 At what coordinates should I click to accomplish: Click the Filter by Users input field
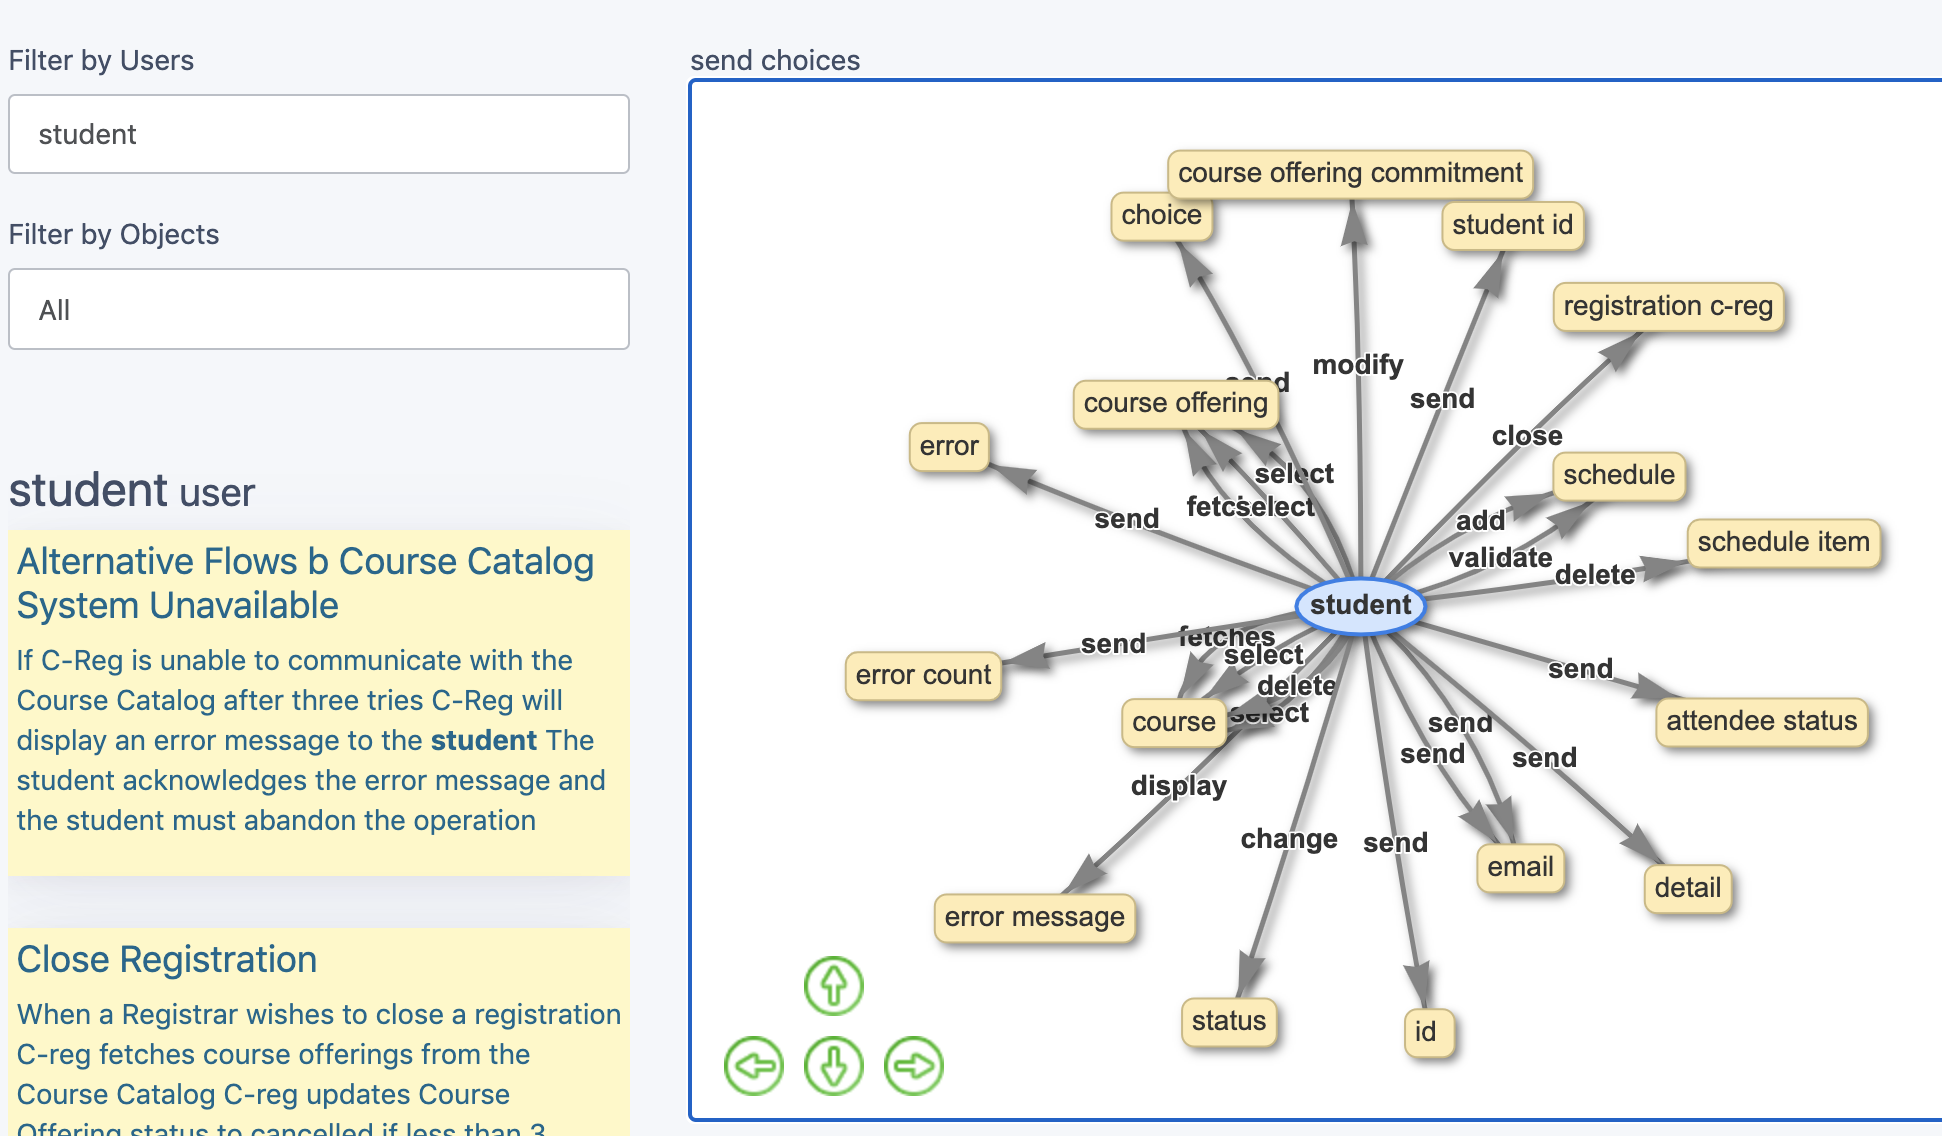point(323,135)
